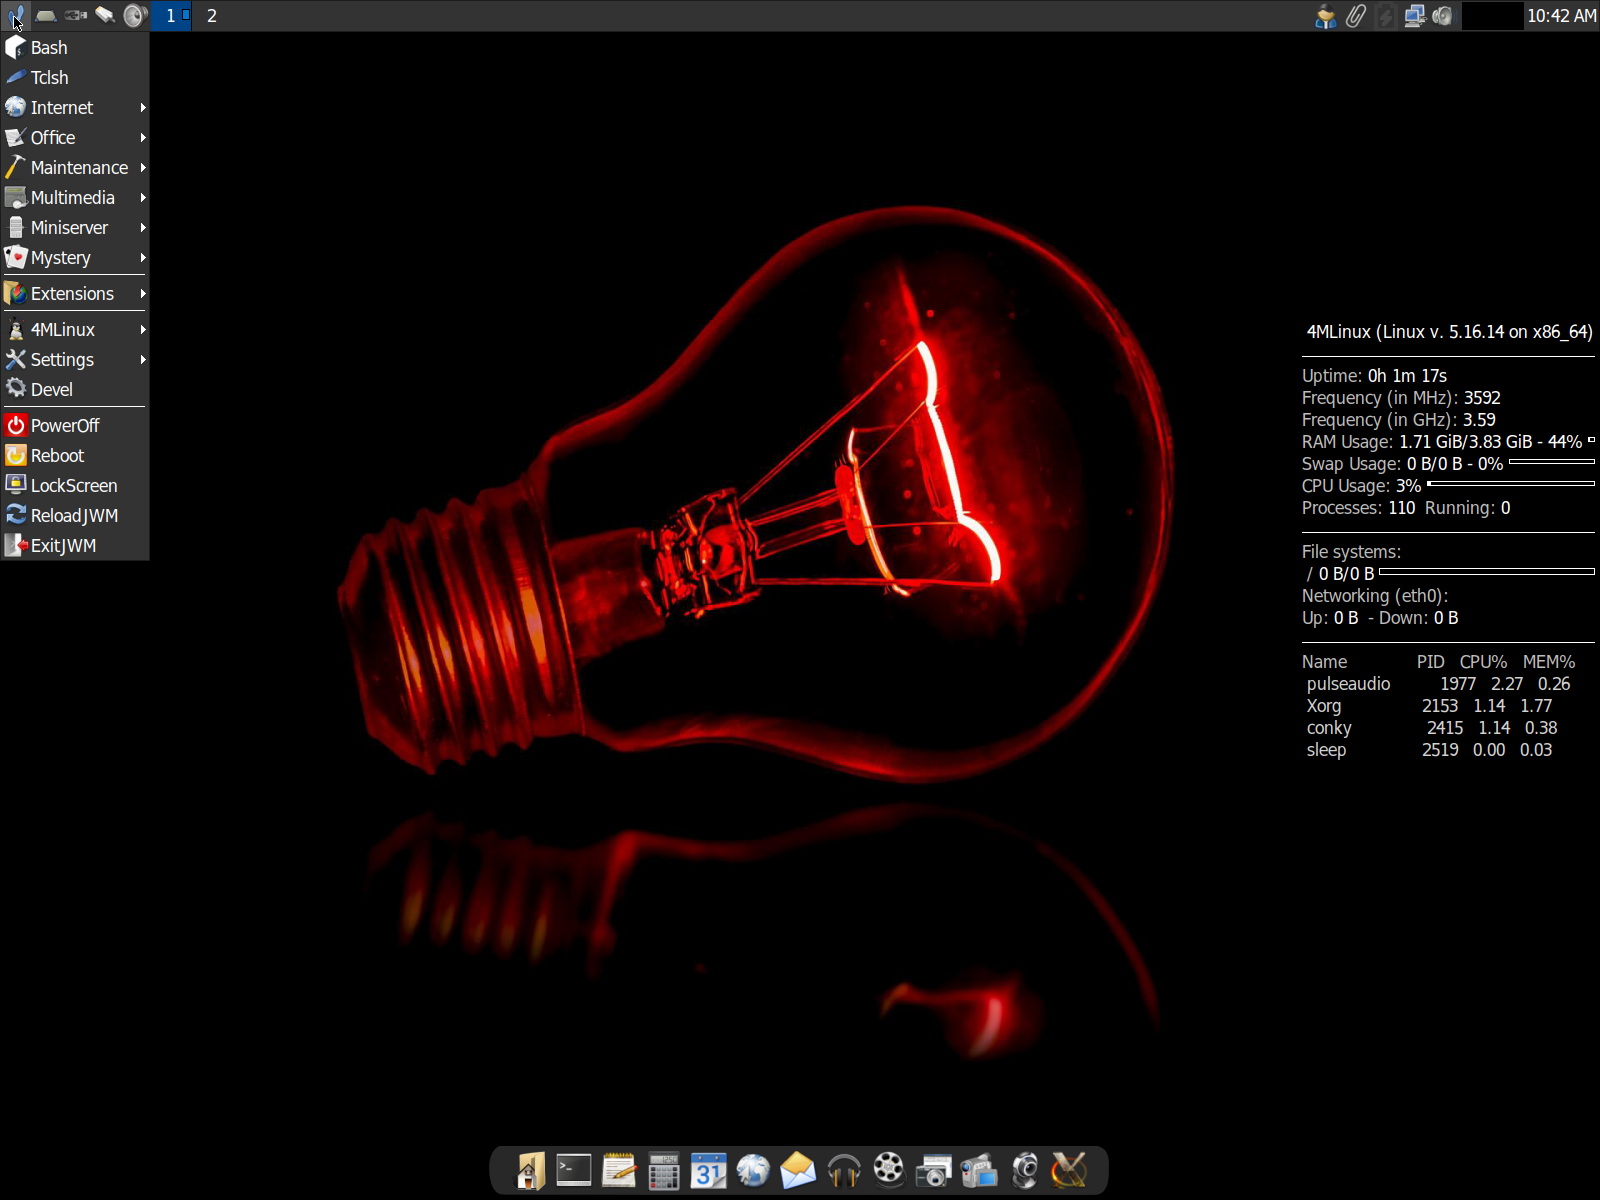Expand the Miniserver submenu
This screenshot has height=1200, width=1600.
click(x=75, y=227)
